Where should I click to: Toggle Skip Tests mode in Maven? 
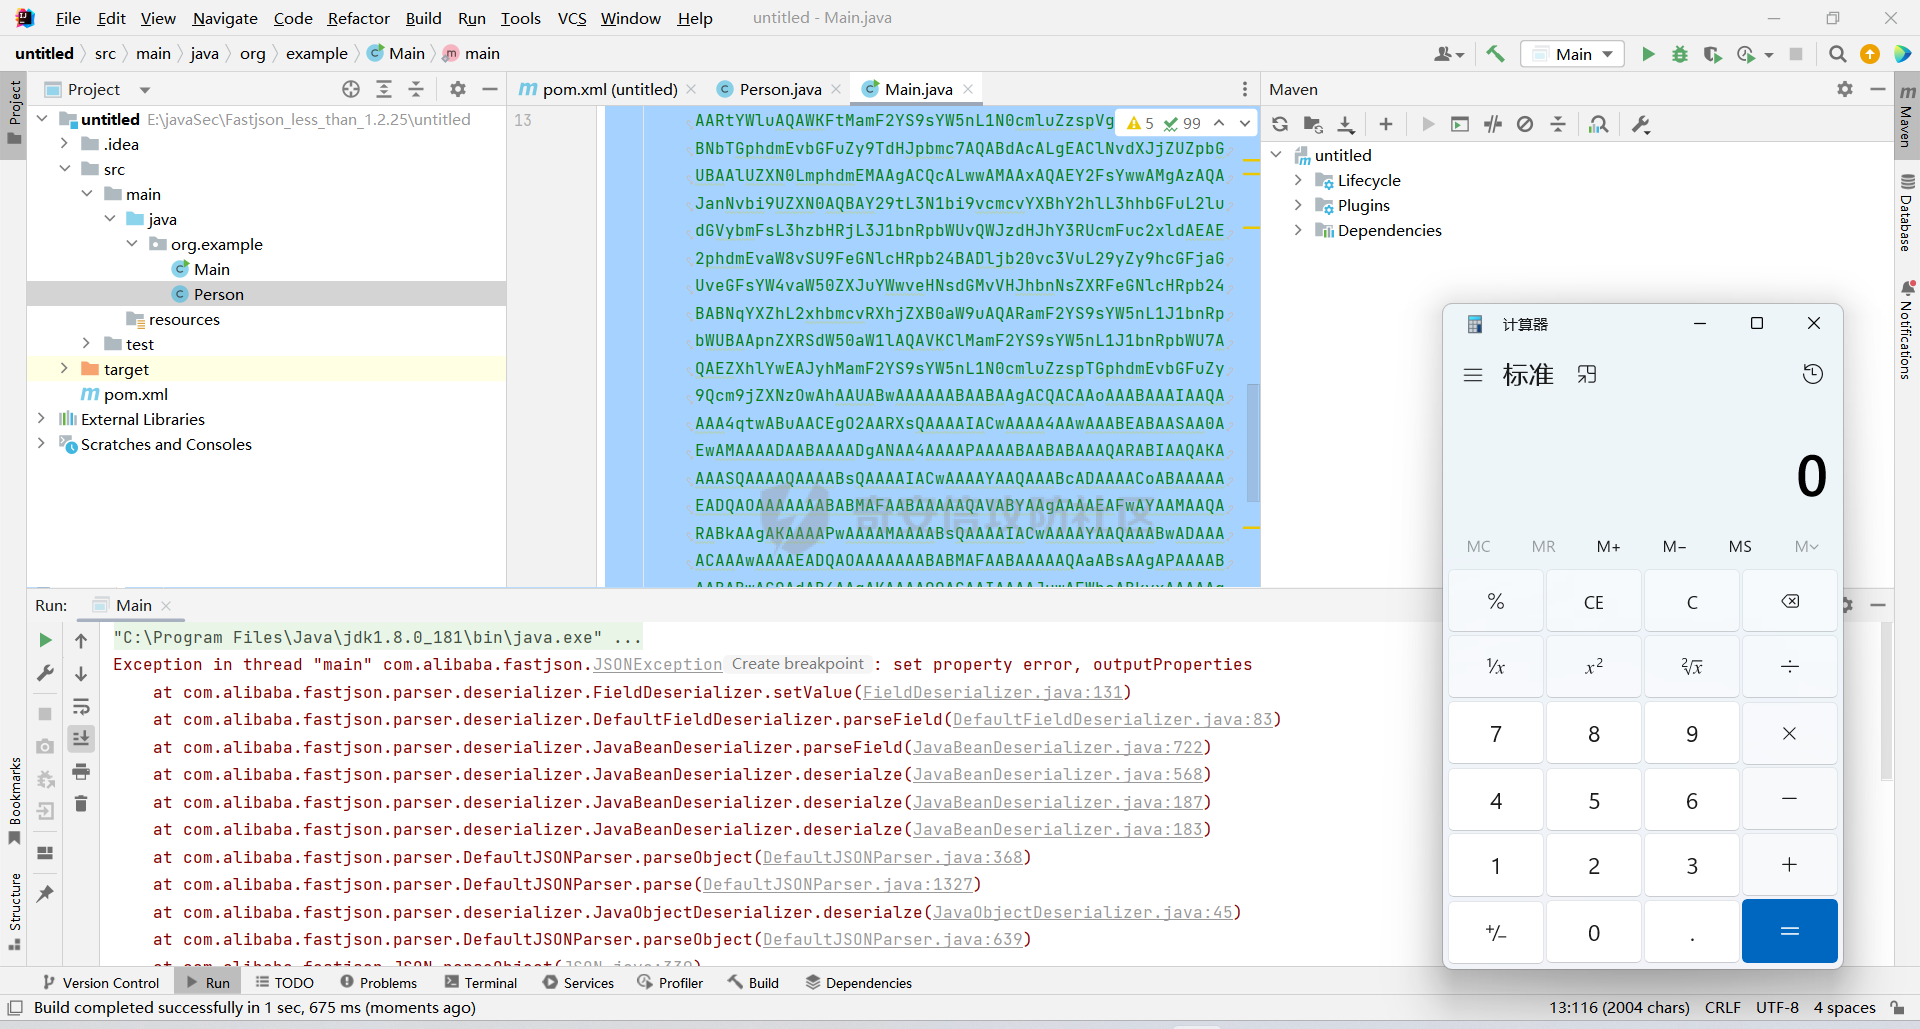(1525, 124)
